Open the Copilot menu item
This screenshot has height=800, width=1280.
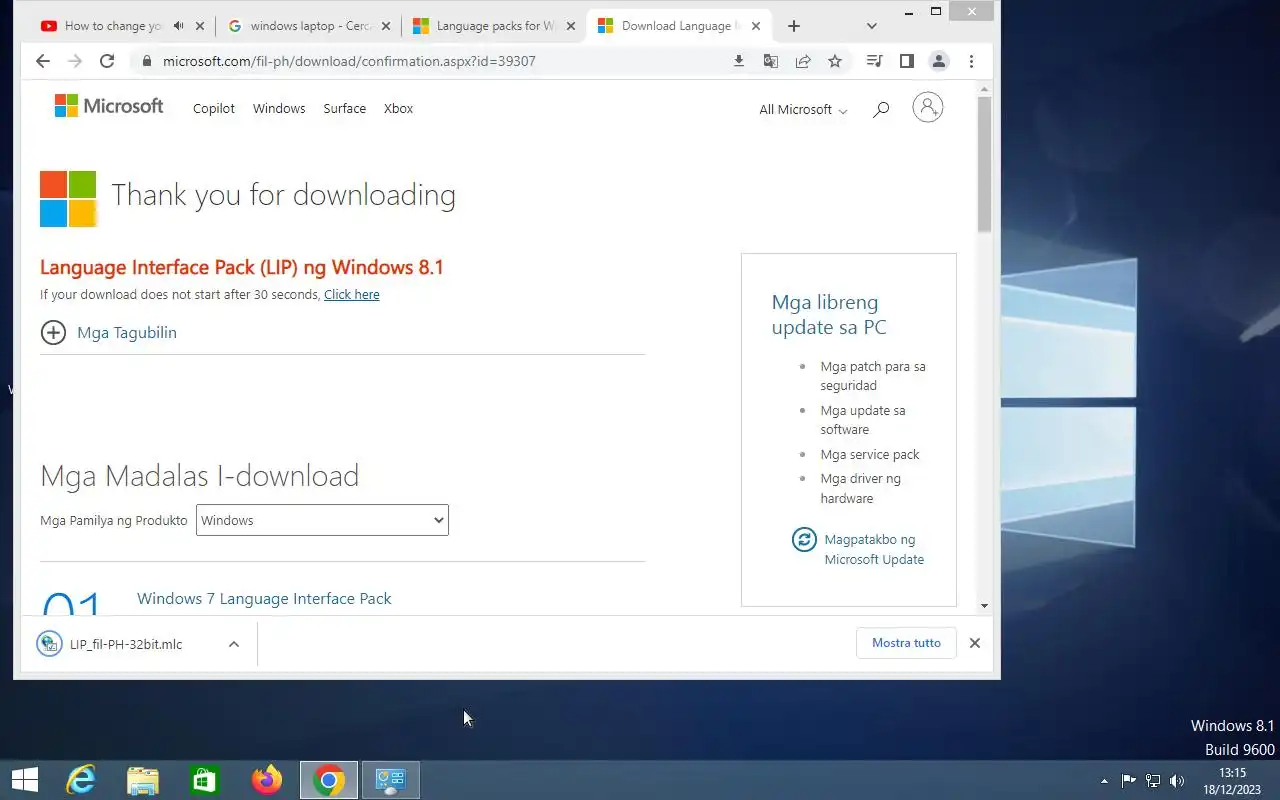click(214, 108)
